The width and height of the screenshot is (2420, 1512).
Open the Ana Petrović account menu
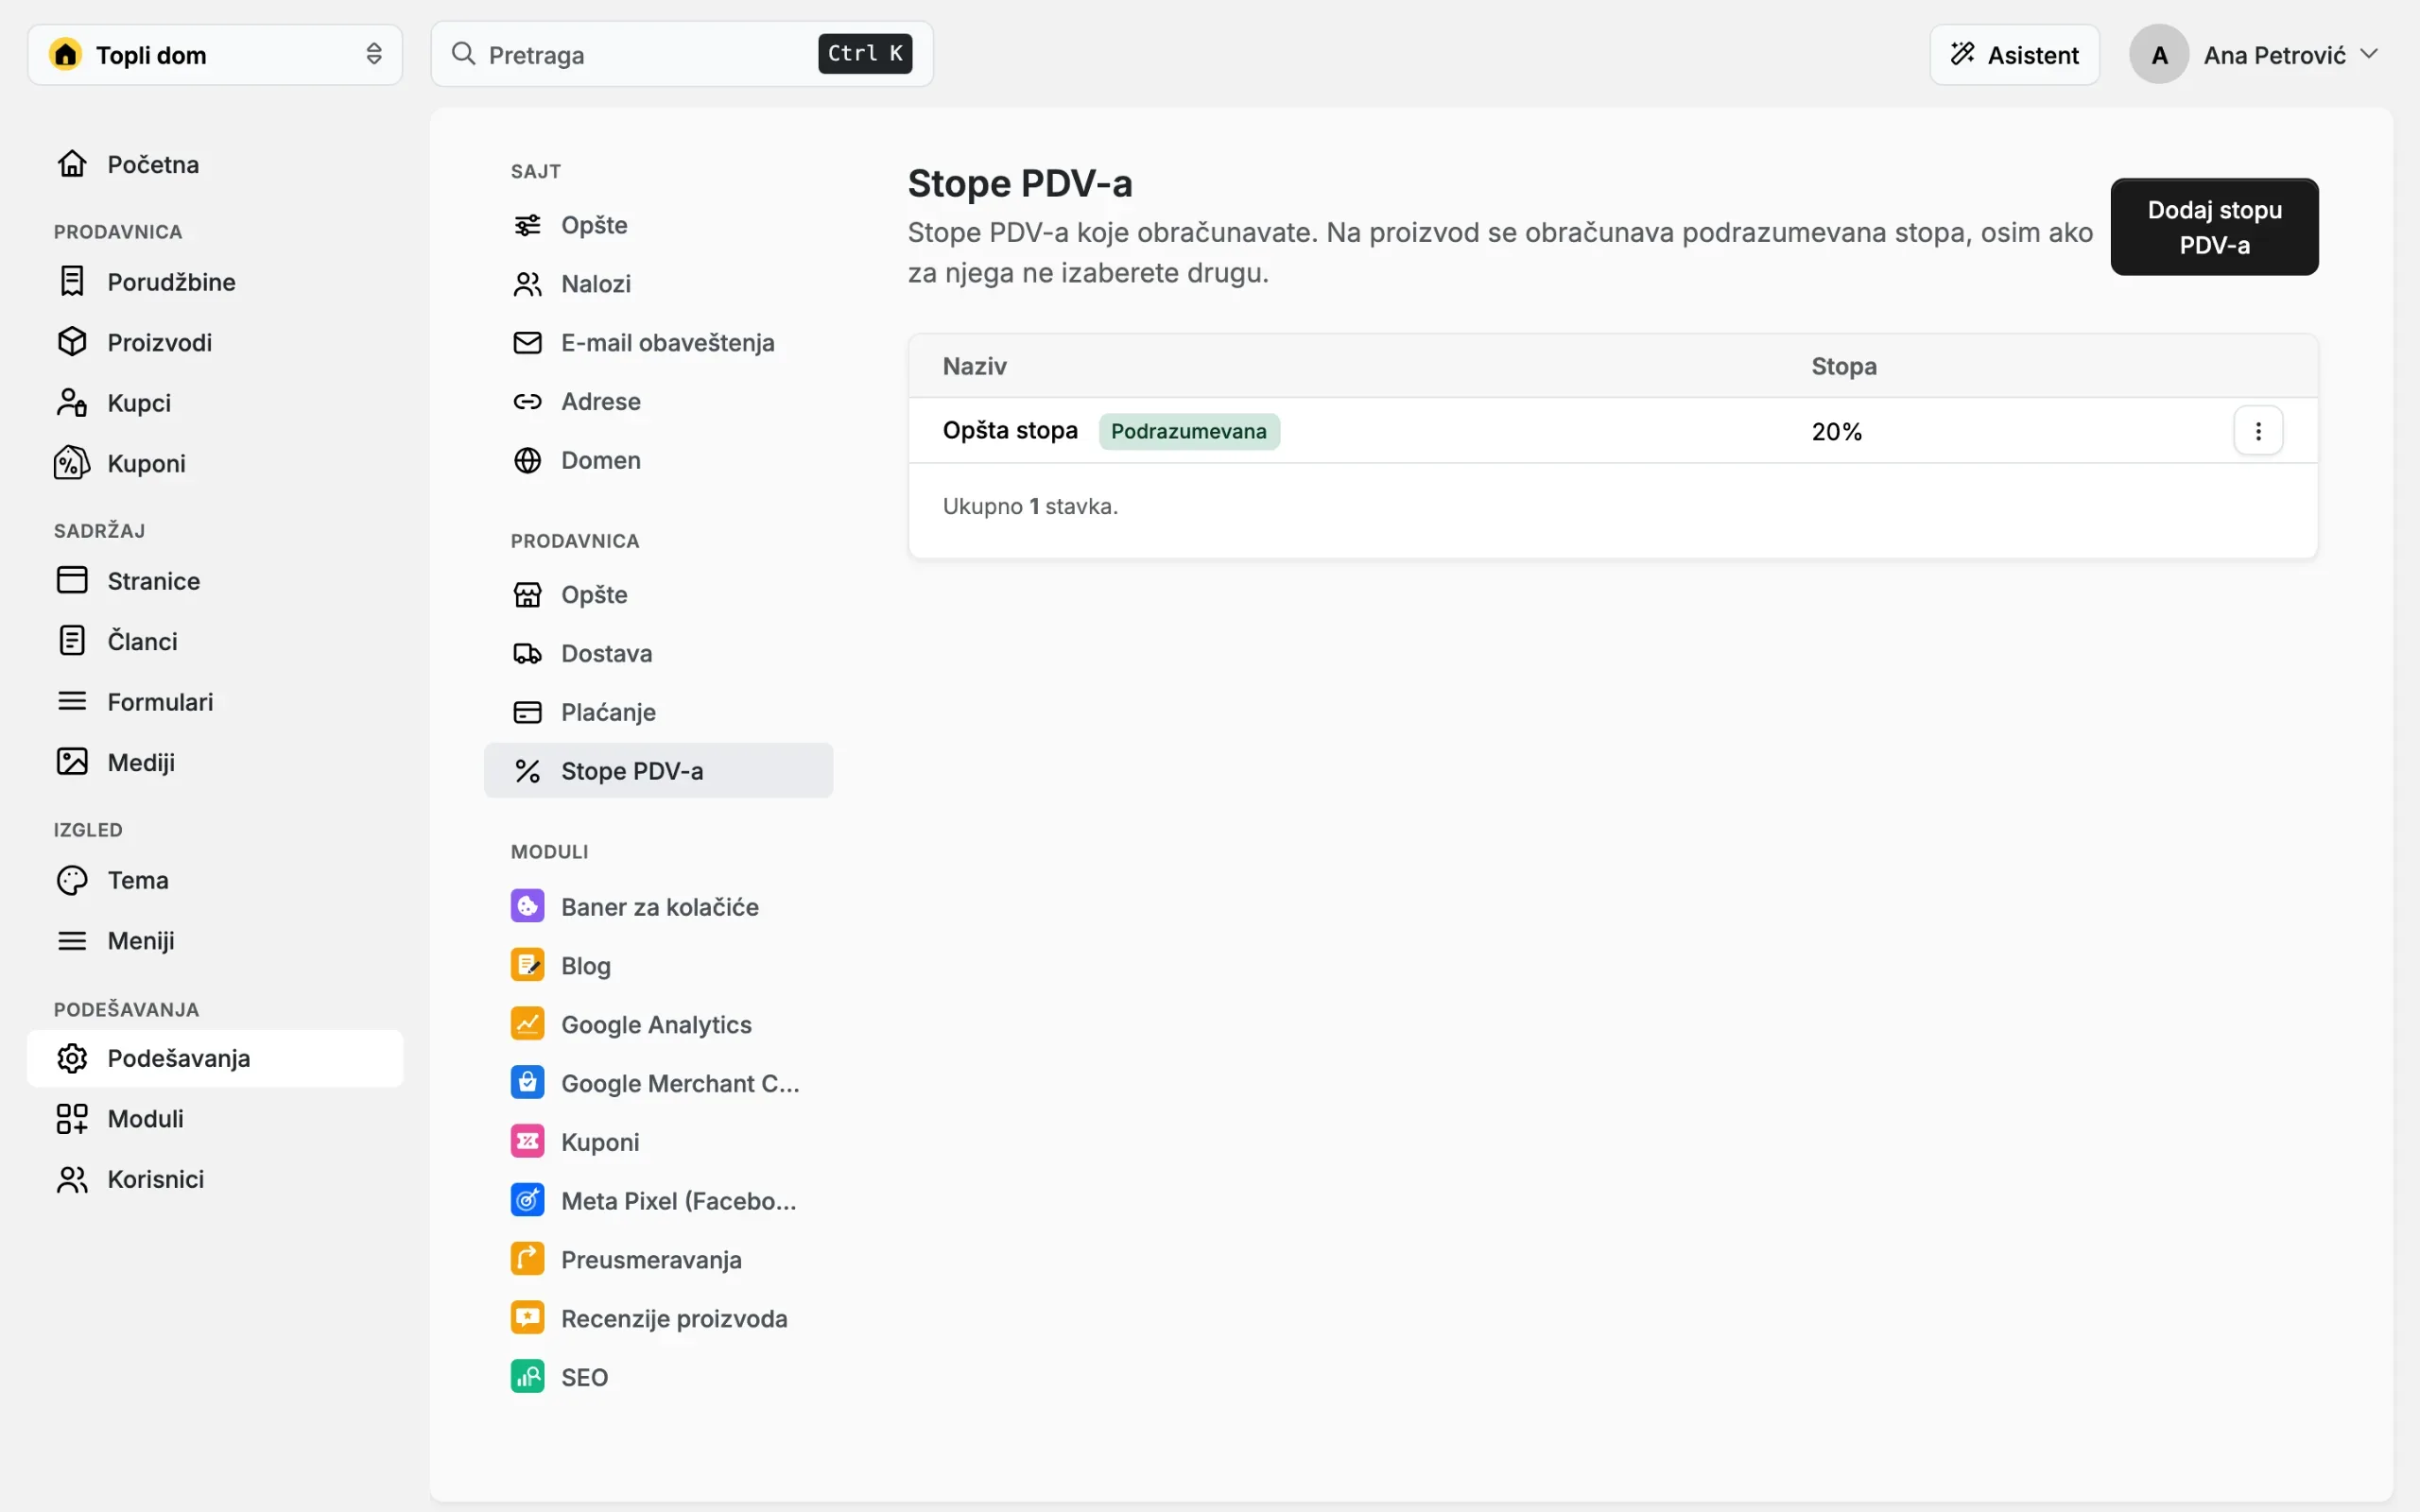coord(2254,54)
